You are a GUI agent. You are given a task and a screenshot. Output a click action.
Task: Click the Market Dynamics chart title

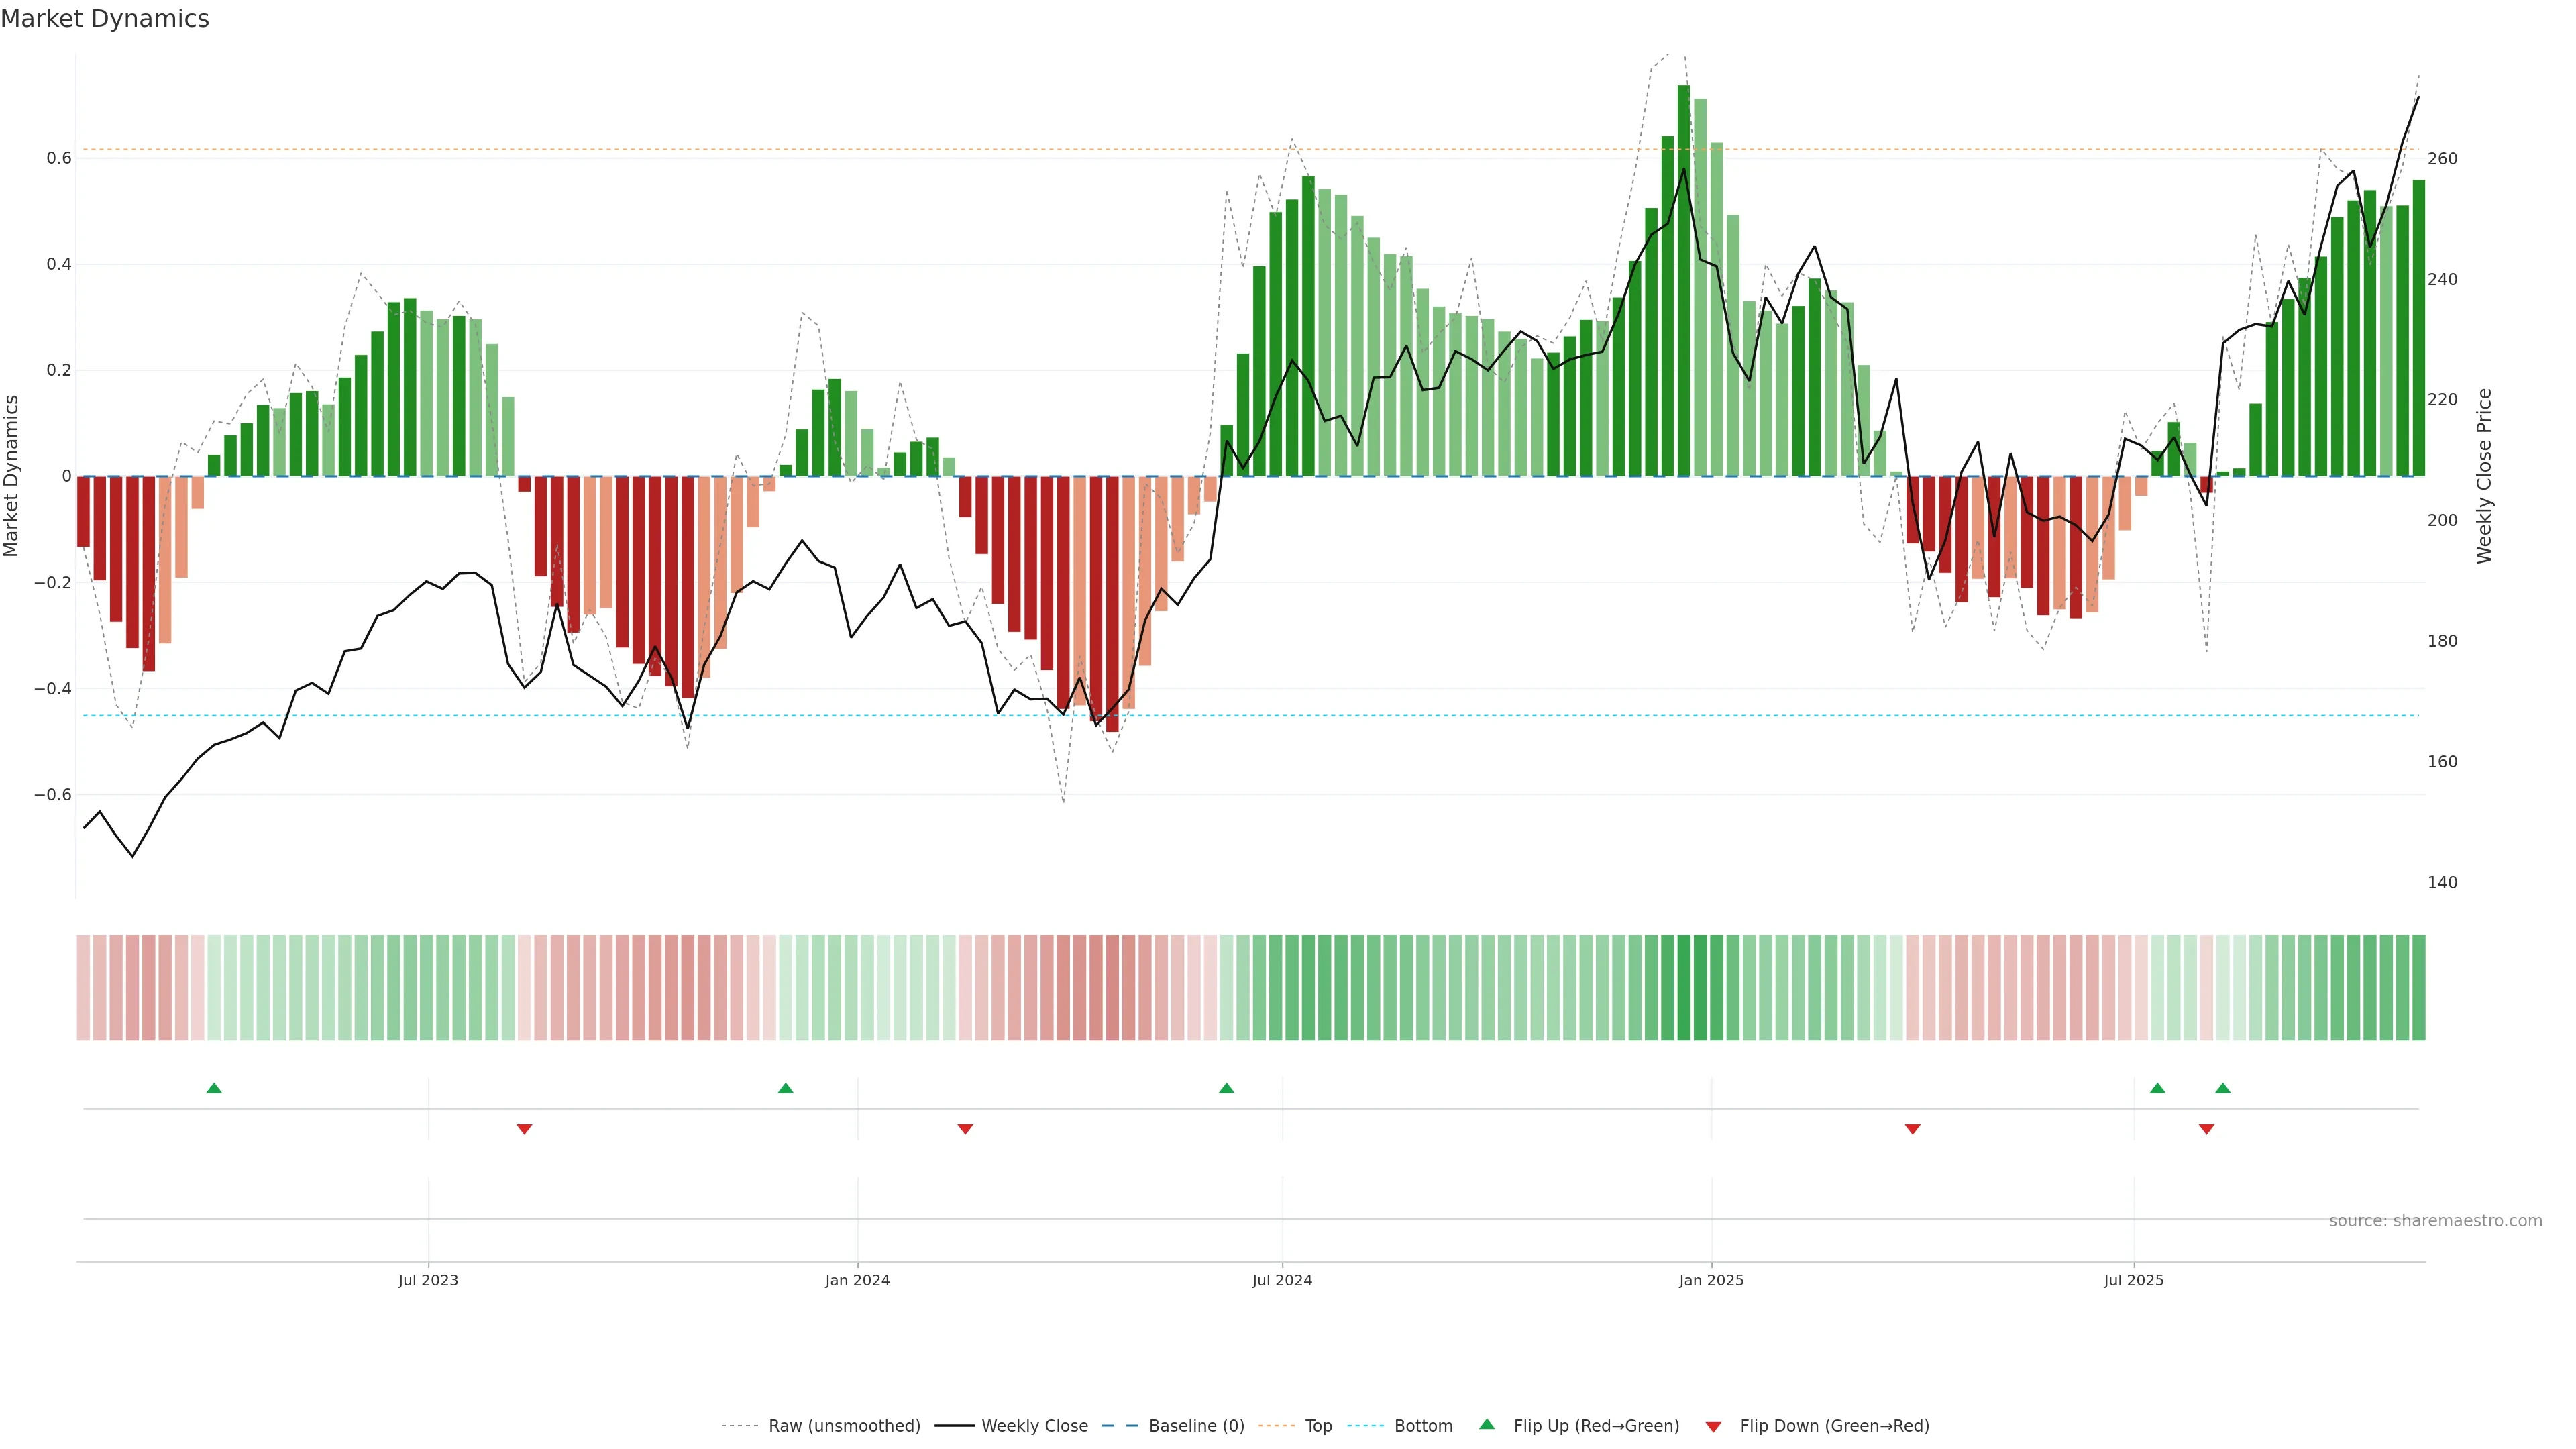coord(105,19)
